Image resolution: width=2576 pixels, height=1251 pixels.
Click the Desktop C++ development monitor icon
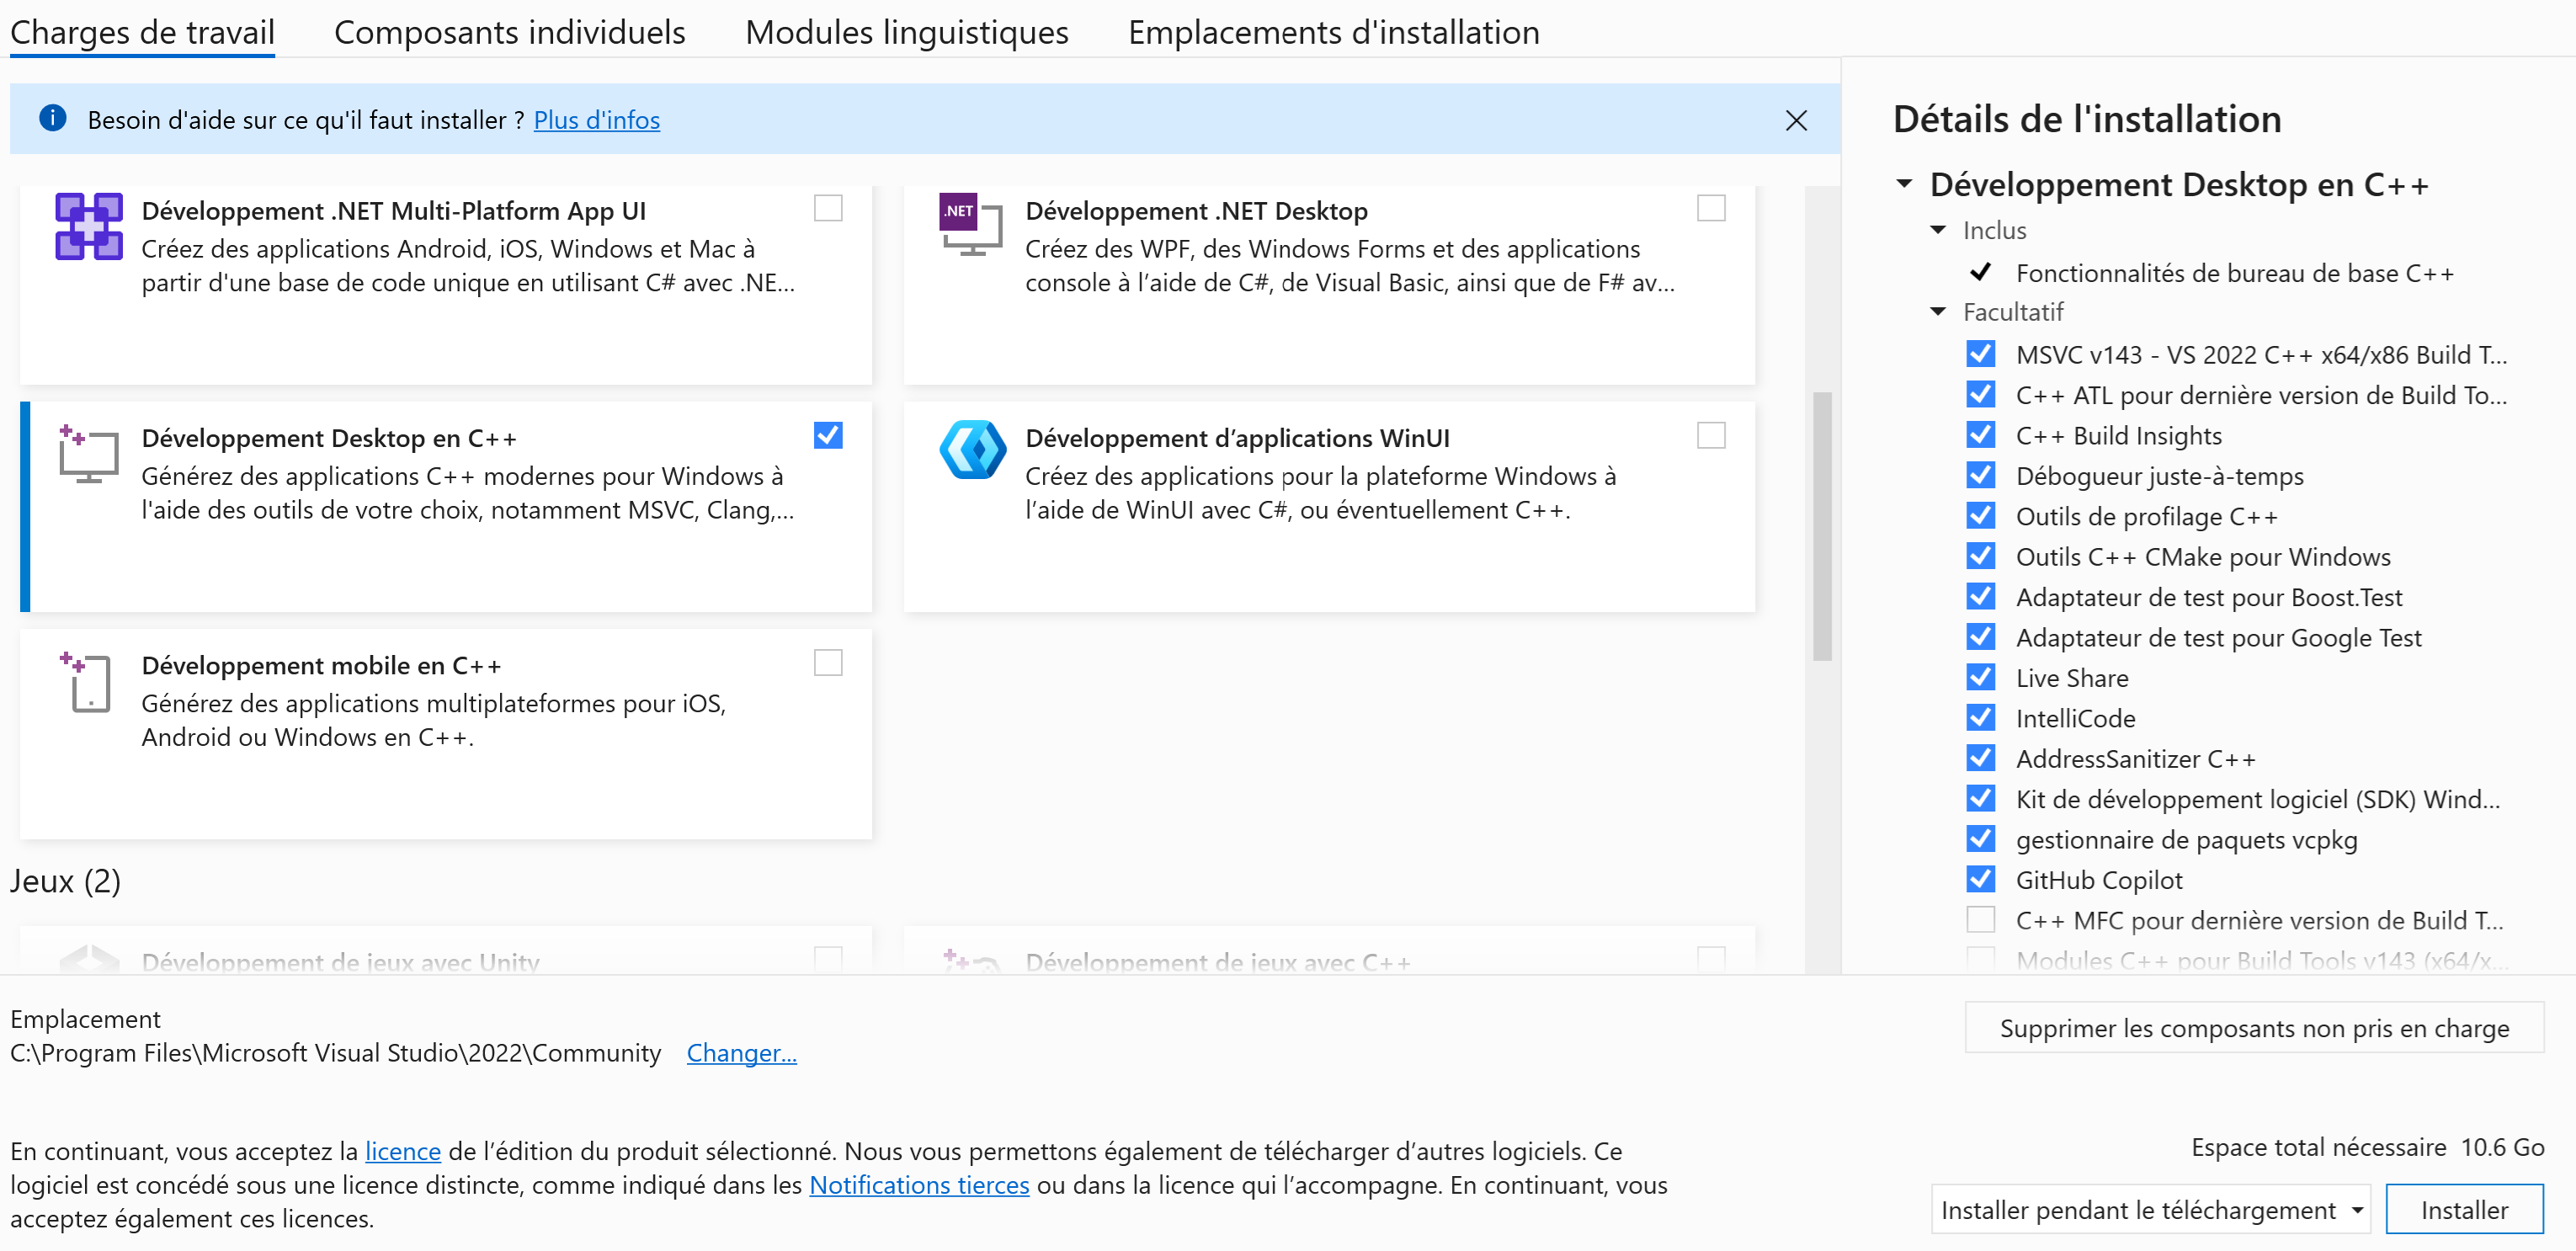pos(88,454)
